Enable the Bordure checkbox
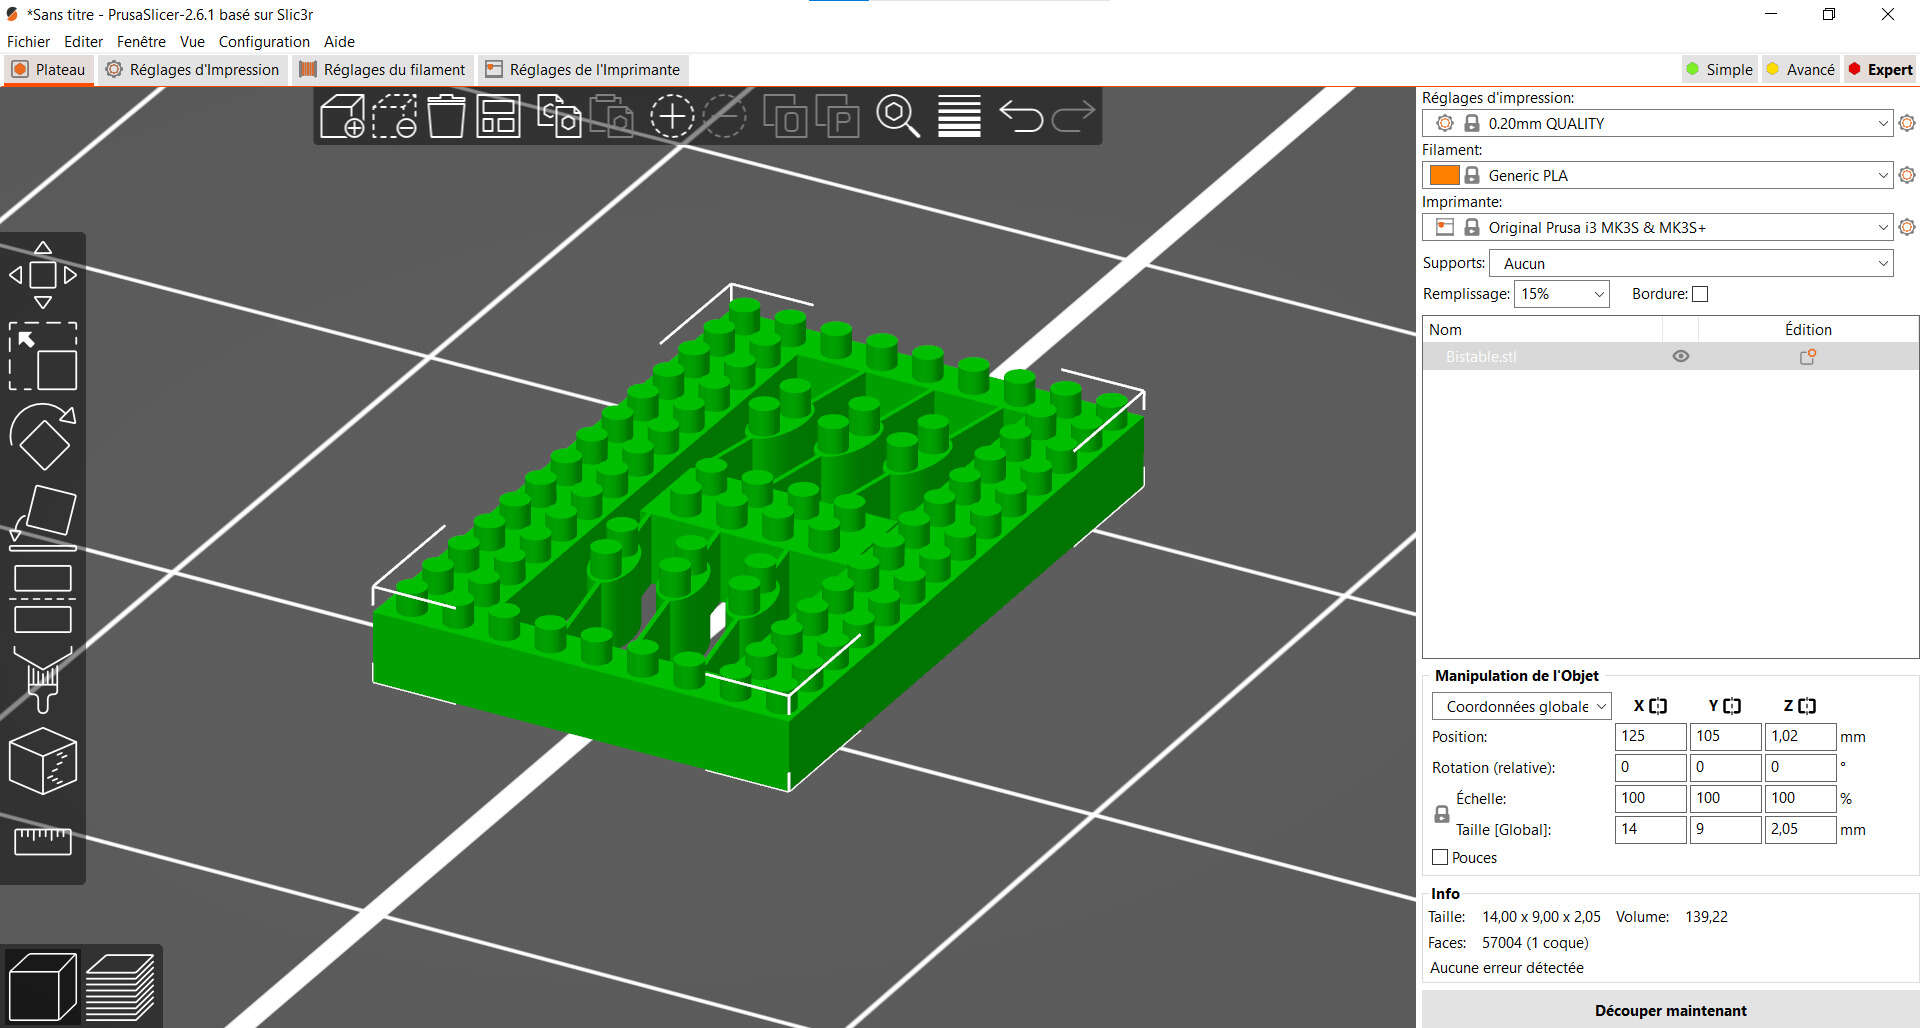The height and width of the screenshot is (1028, 1920). [x=1700, y=294]
